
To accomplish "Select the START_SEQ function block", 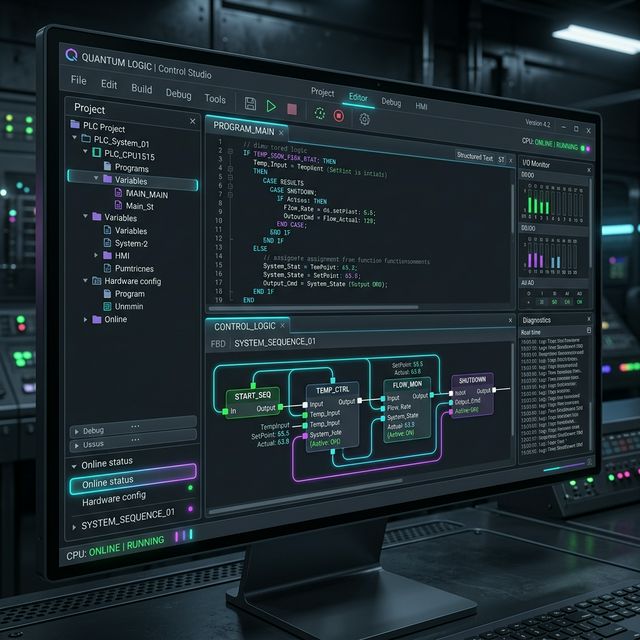I will pyautogui.click(x=253, y=402).
